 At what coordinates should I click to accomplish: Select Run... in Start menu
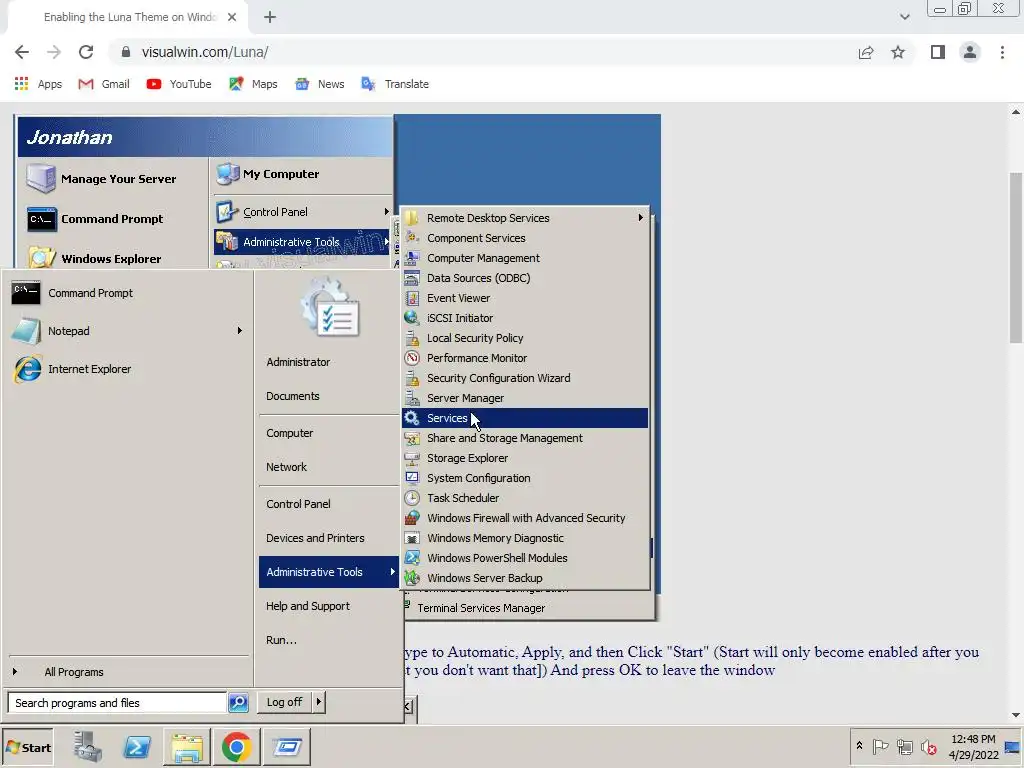pyautogui.click(x=328, y=640)
